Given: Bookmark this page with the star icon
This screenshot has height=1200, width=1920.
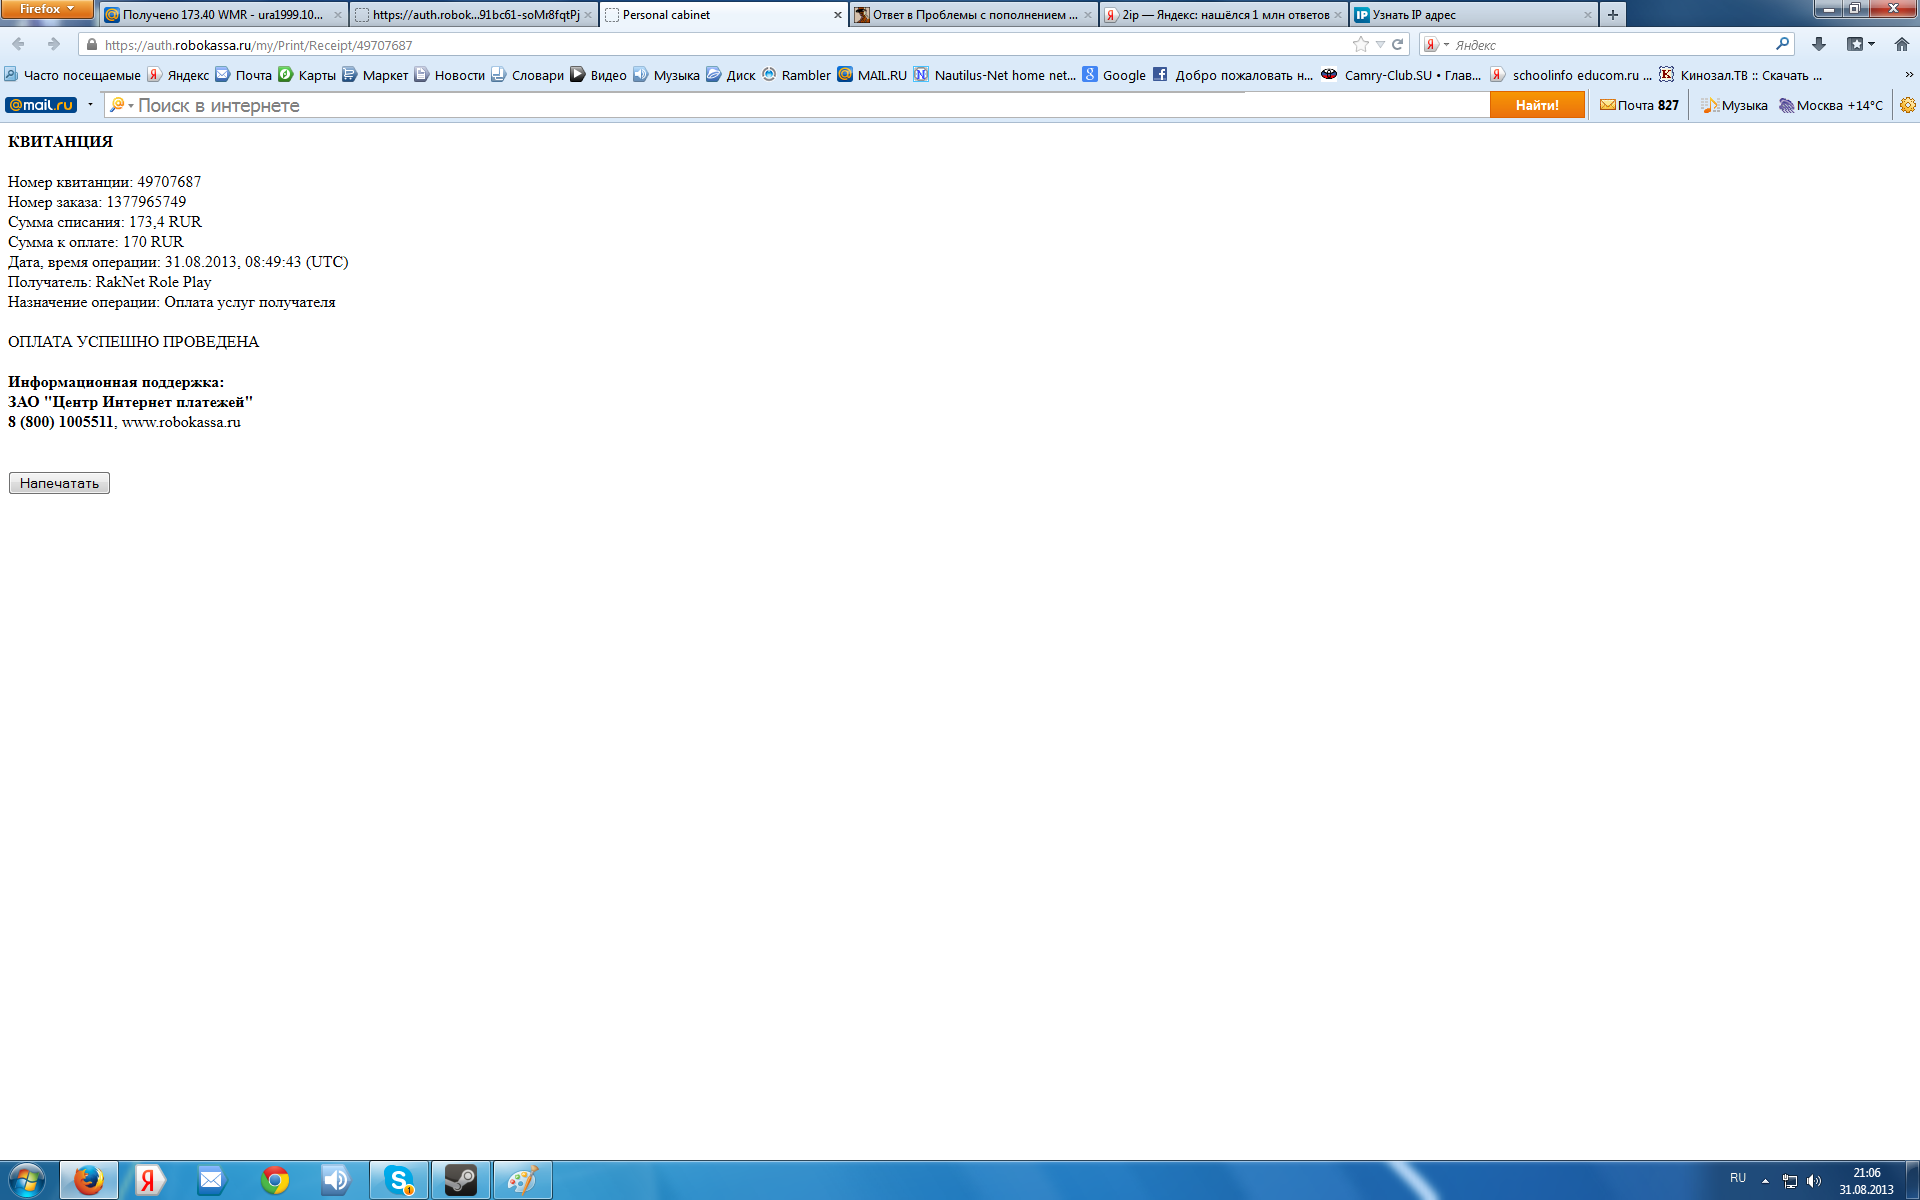Looking at the screenshot, I should 1360,44.
